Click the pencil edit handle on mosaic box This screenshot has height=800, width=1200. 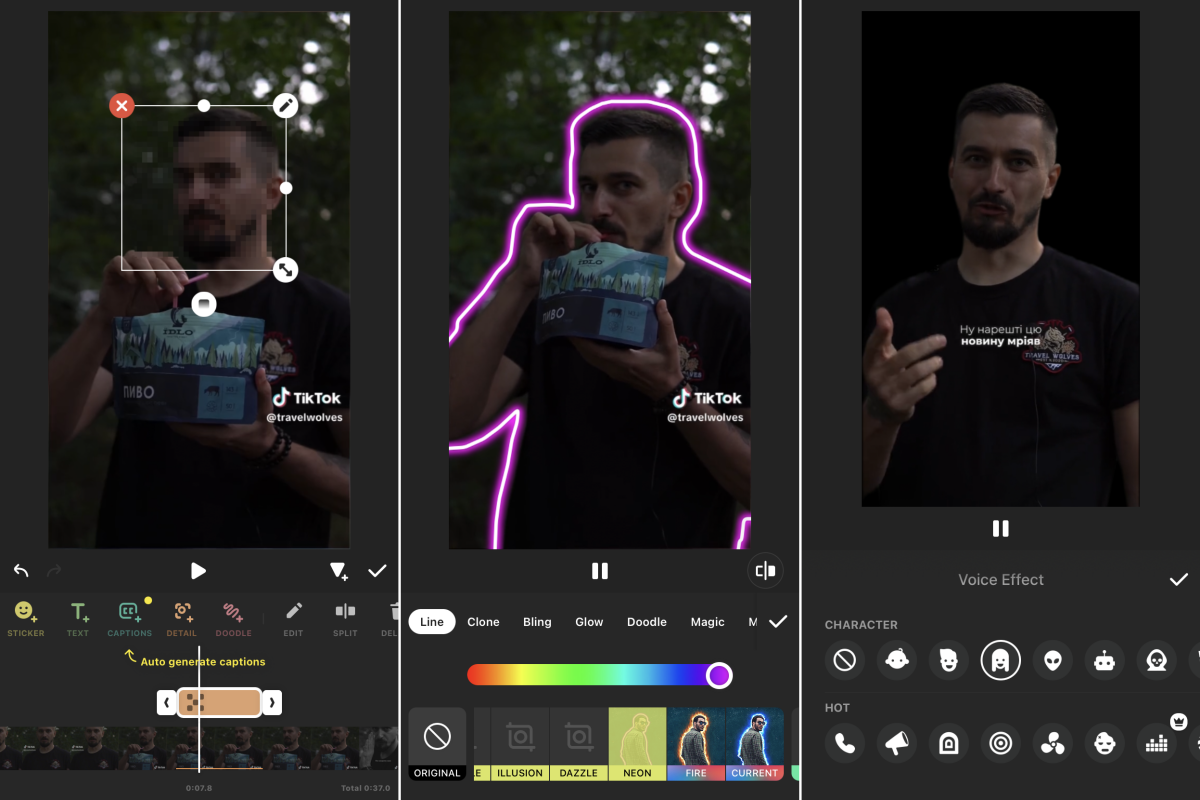coord(286,105)
